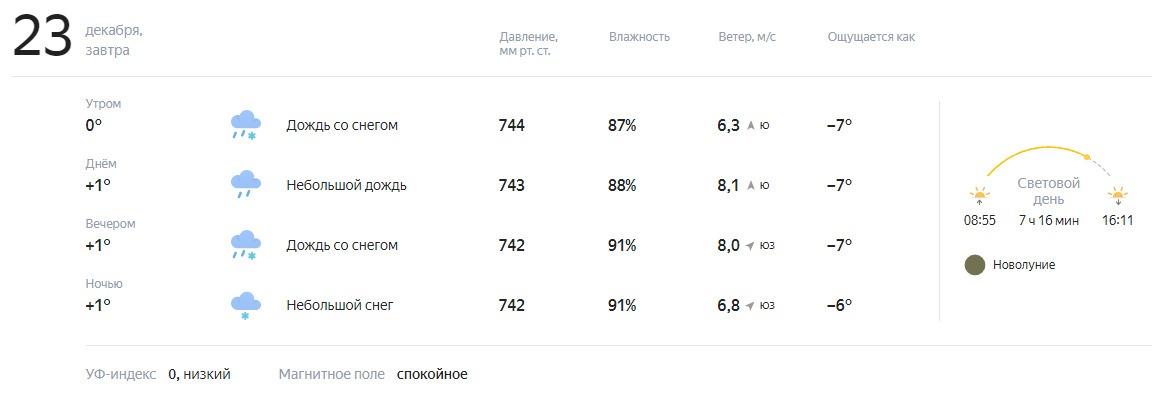1152x396 pixels.
Task: Click the Ветер, м/с column header
Action: [x=746, y=37]
